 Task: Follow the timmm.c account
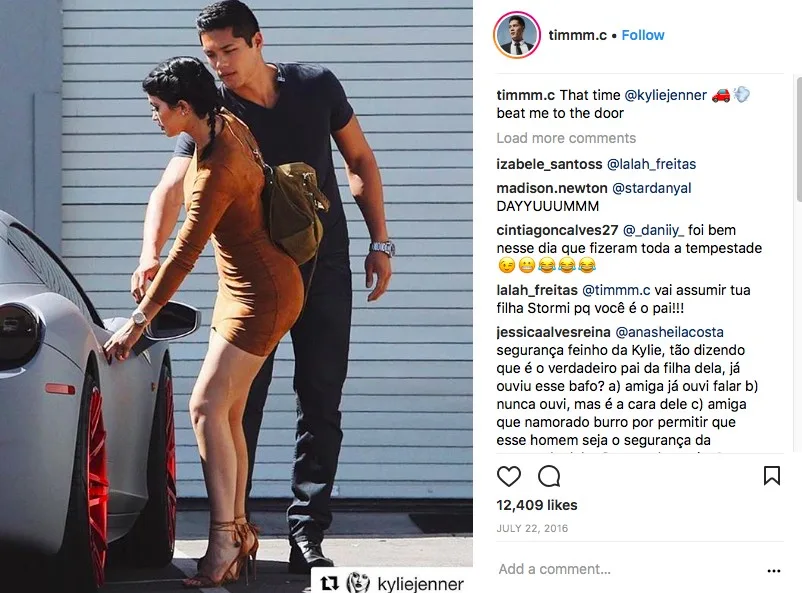click(x=642, y=35)
